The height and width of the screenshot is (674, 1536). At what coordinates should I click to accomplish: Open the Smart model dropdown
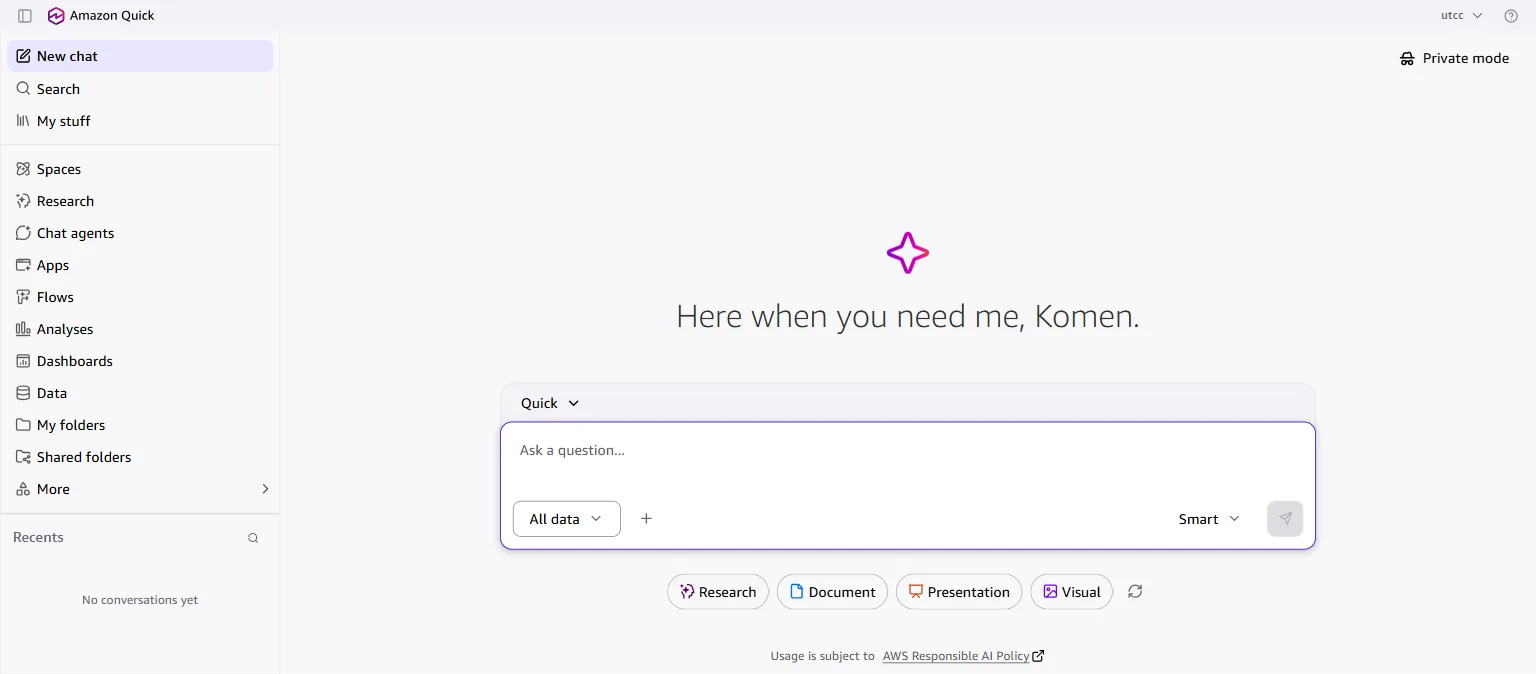(1209, 519)
